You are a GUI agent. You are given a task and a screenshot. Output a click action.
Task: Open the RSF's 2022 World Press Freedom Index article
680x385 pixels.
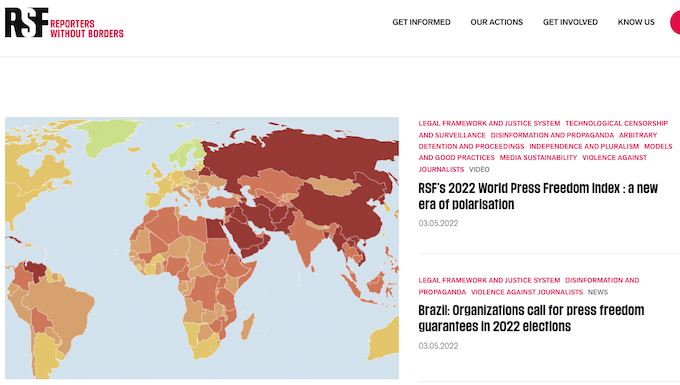(x=538, y=196)
